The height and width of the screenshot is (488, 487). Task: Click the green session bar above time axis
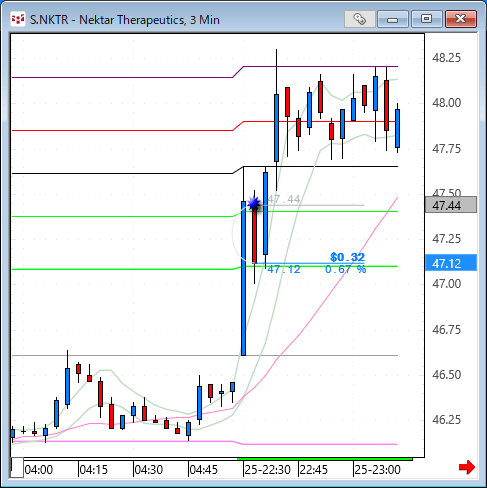click(x=324, y=459)
